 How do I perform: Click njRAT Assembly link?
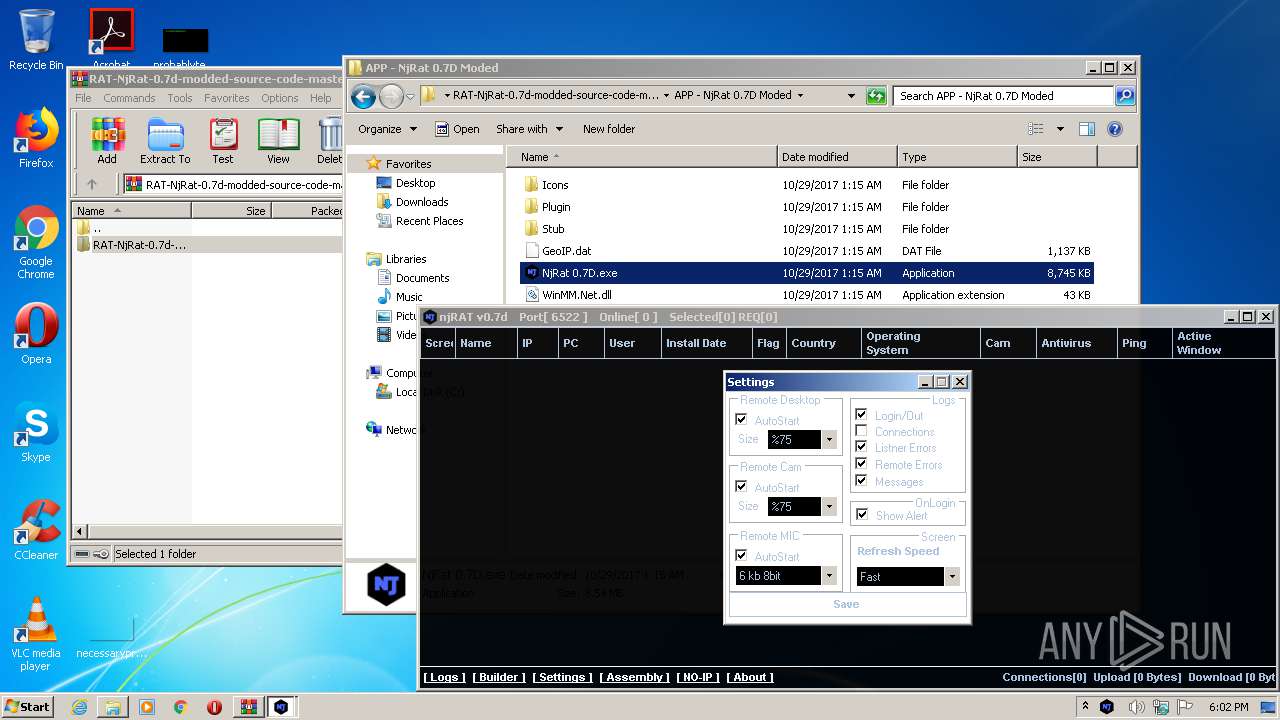(634, 677)
